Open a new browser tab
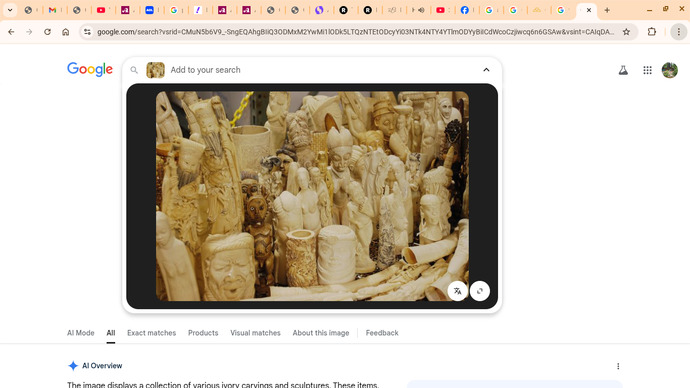Image resolution: width=690 pixels, height=388 pixels. 607,10
